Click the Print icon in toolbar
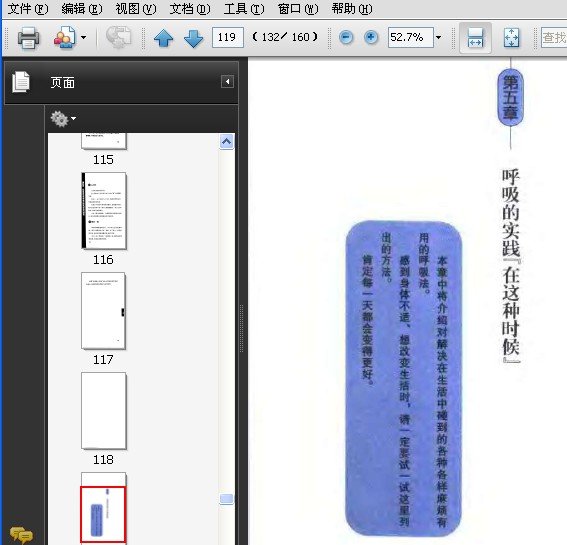The width and height of the screenshot is (567, 545). [28, 38]
